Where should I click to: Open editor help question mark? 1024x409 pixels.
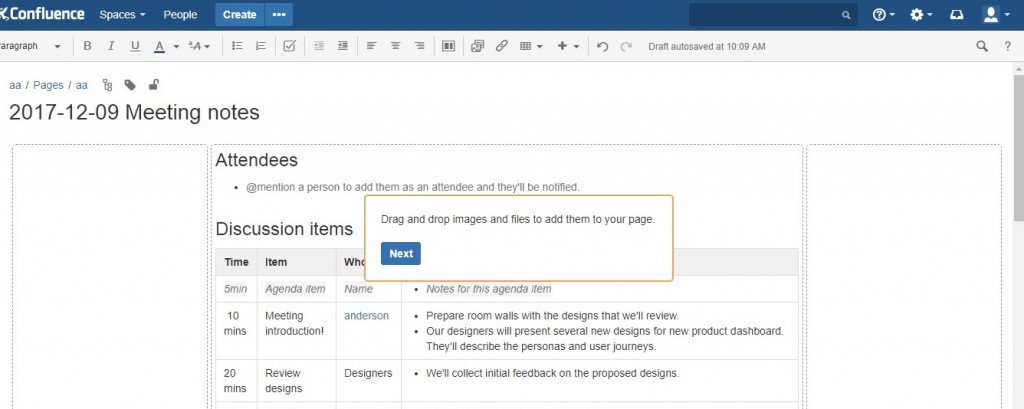1008,46
